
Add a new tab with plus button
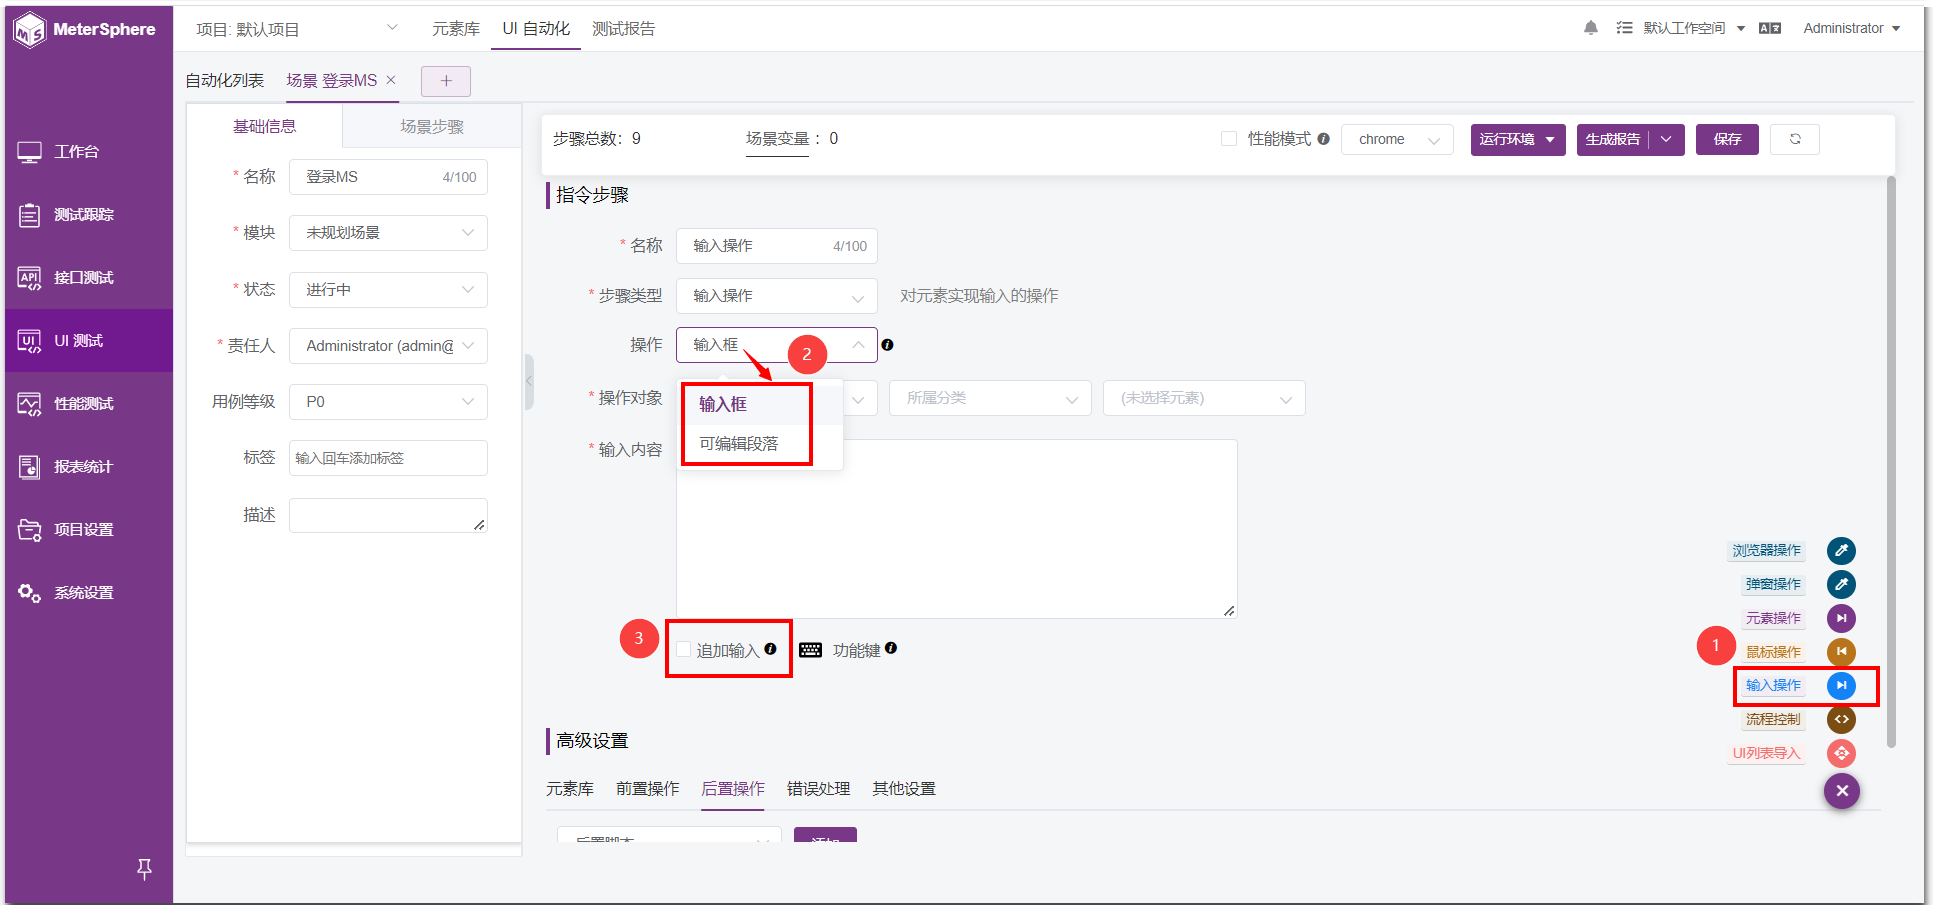[x=446, y=81]
